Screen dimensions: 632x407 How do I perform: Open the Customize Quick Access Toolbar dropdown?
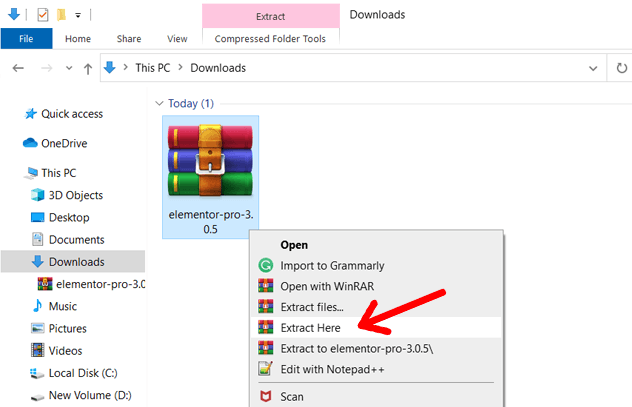pyautogui.click(x=78, y=15)
